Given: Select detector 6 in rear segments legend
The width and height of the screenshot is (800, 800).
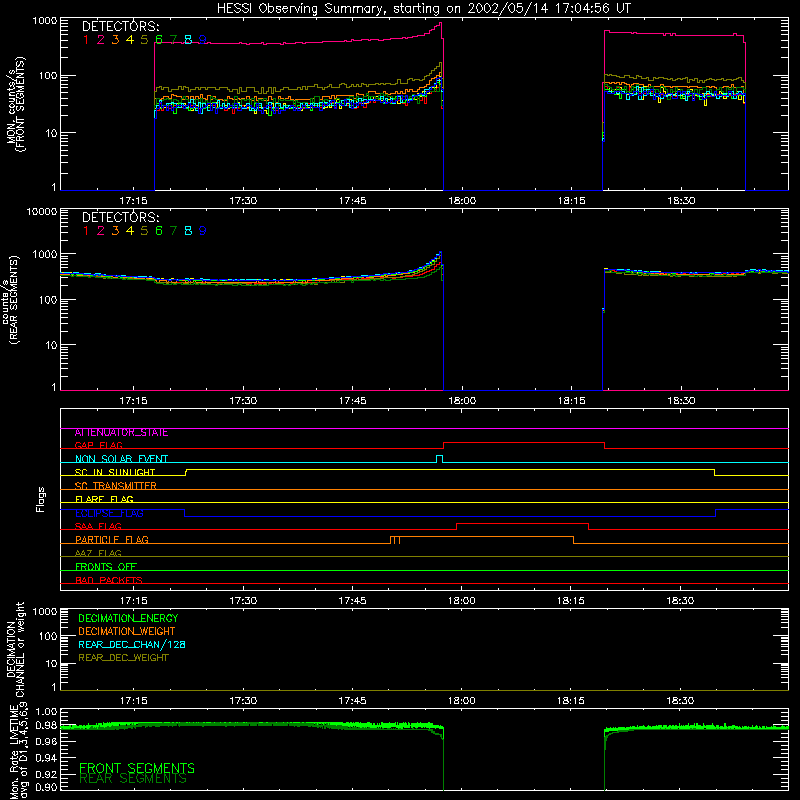Looking at the screenshot, I should 159,231.
